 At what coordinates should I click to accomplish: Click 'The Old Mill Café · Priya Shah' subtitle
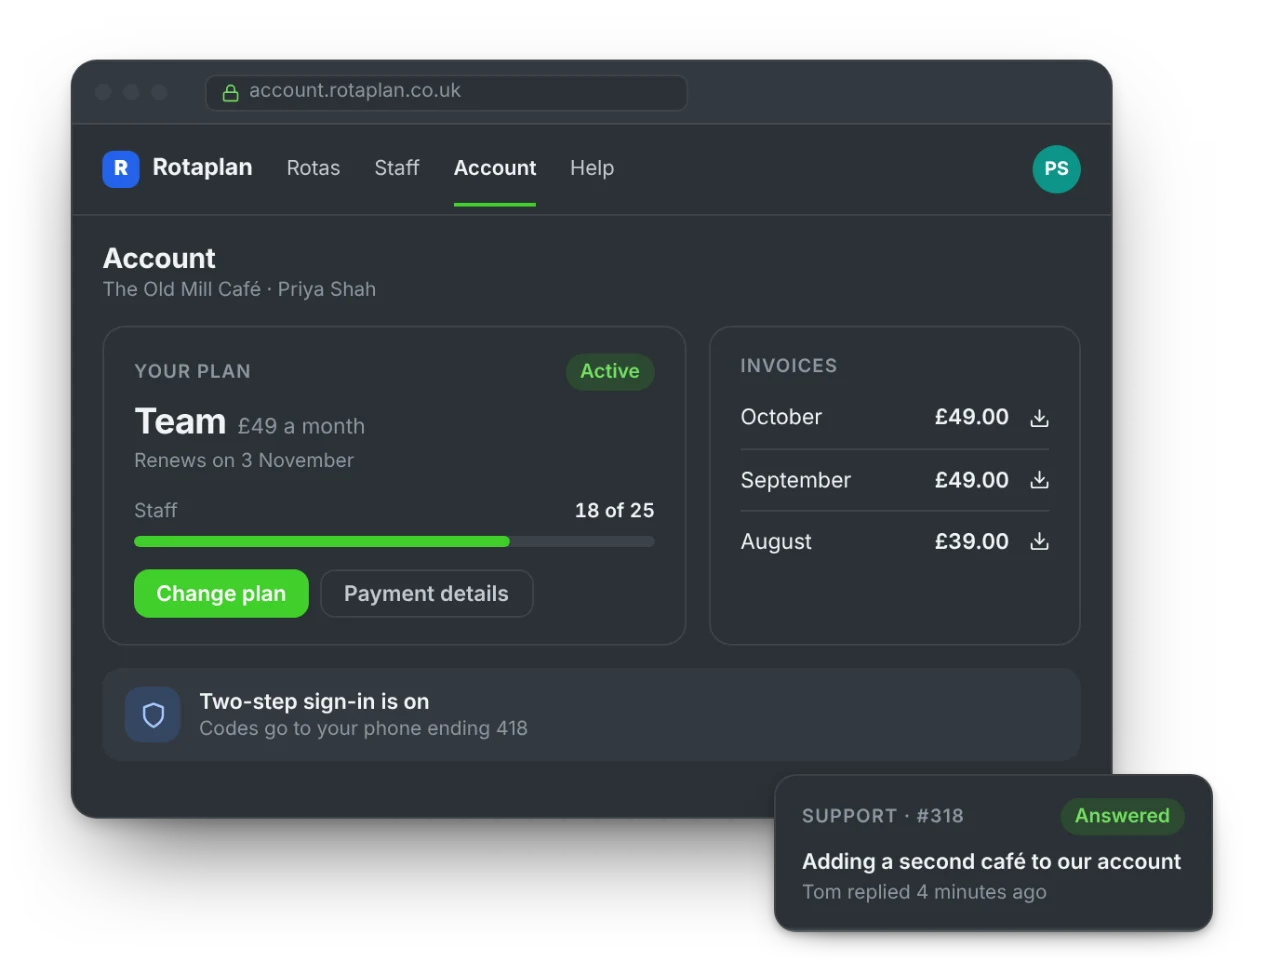239,289
